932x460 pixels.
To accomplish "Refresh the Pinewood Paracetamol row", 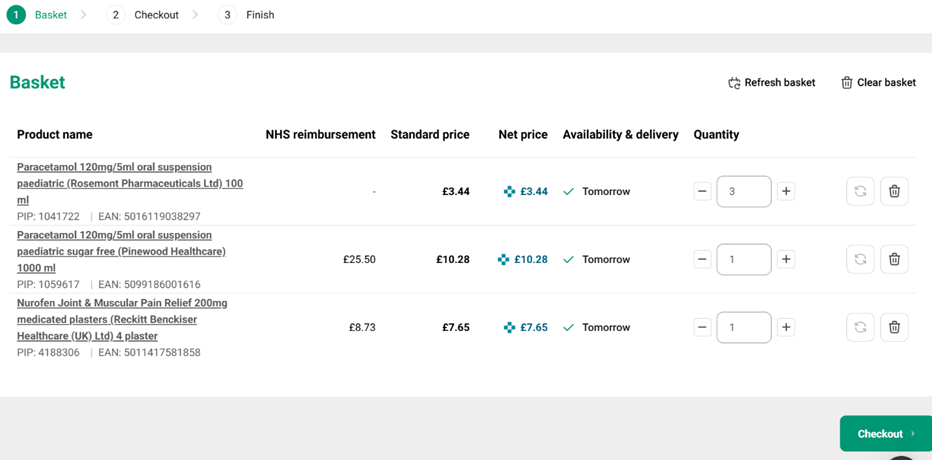I will point(860,259).
